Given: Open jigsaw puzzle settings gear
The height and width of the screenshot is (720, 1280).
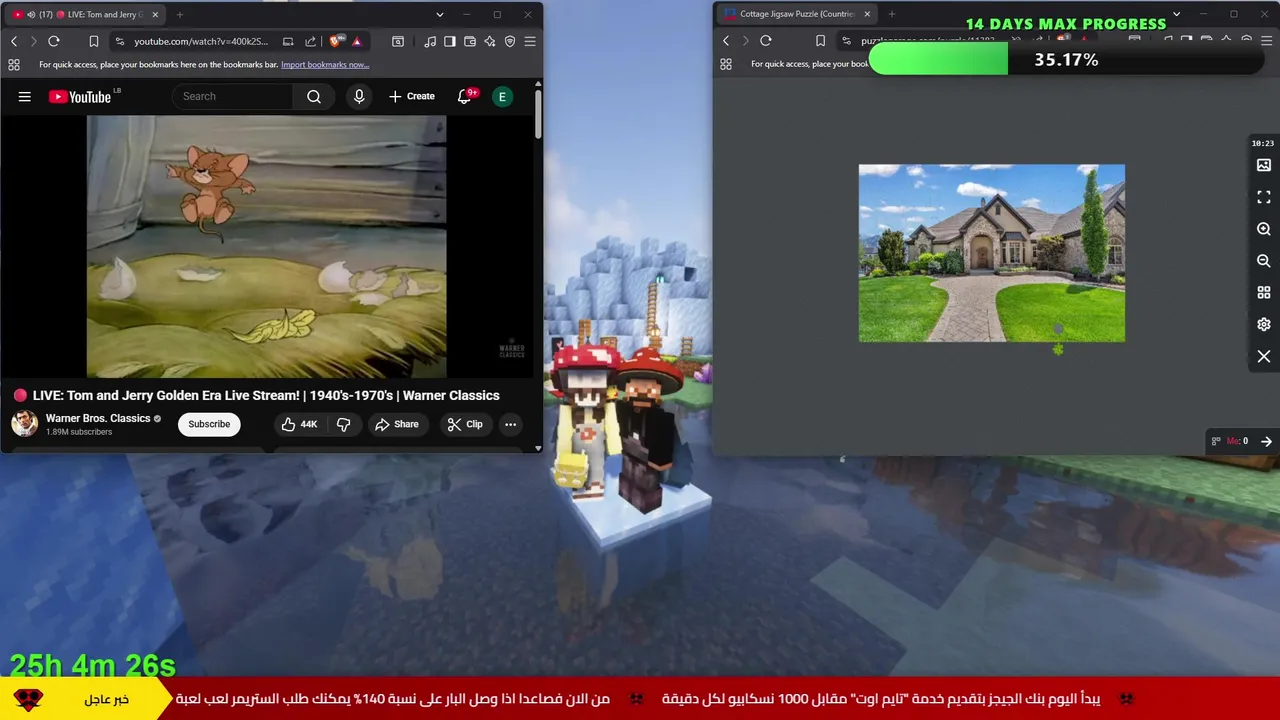Looking at the screenshot, I should pos(1264,325).
